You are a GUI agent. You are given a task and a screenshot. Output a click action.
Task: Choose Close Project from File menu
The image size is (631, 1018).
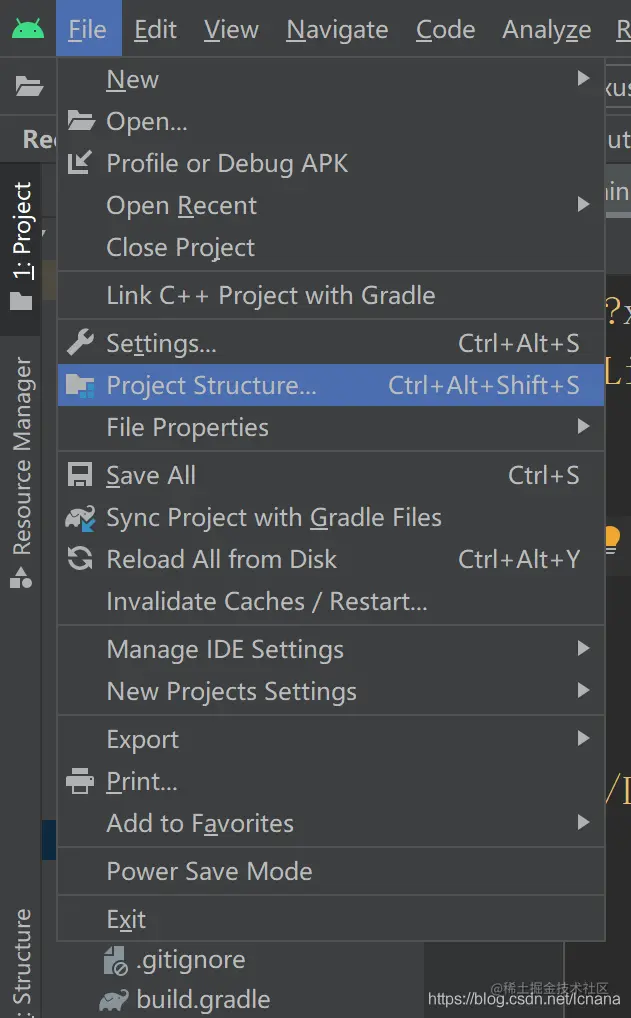tap(181, 247)
